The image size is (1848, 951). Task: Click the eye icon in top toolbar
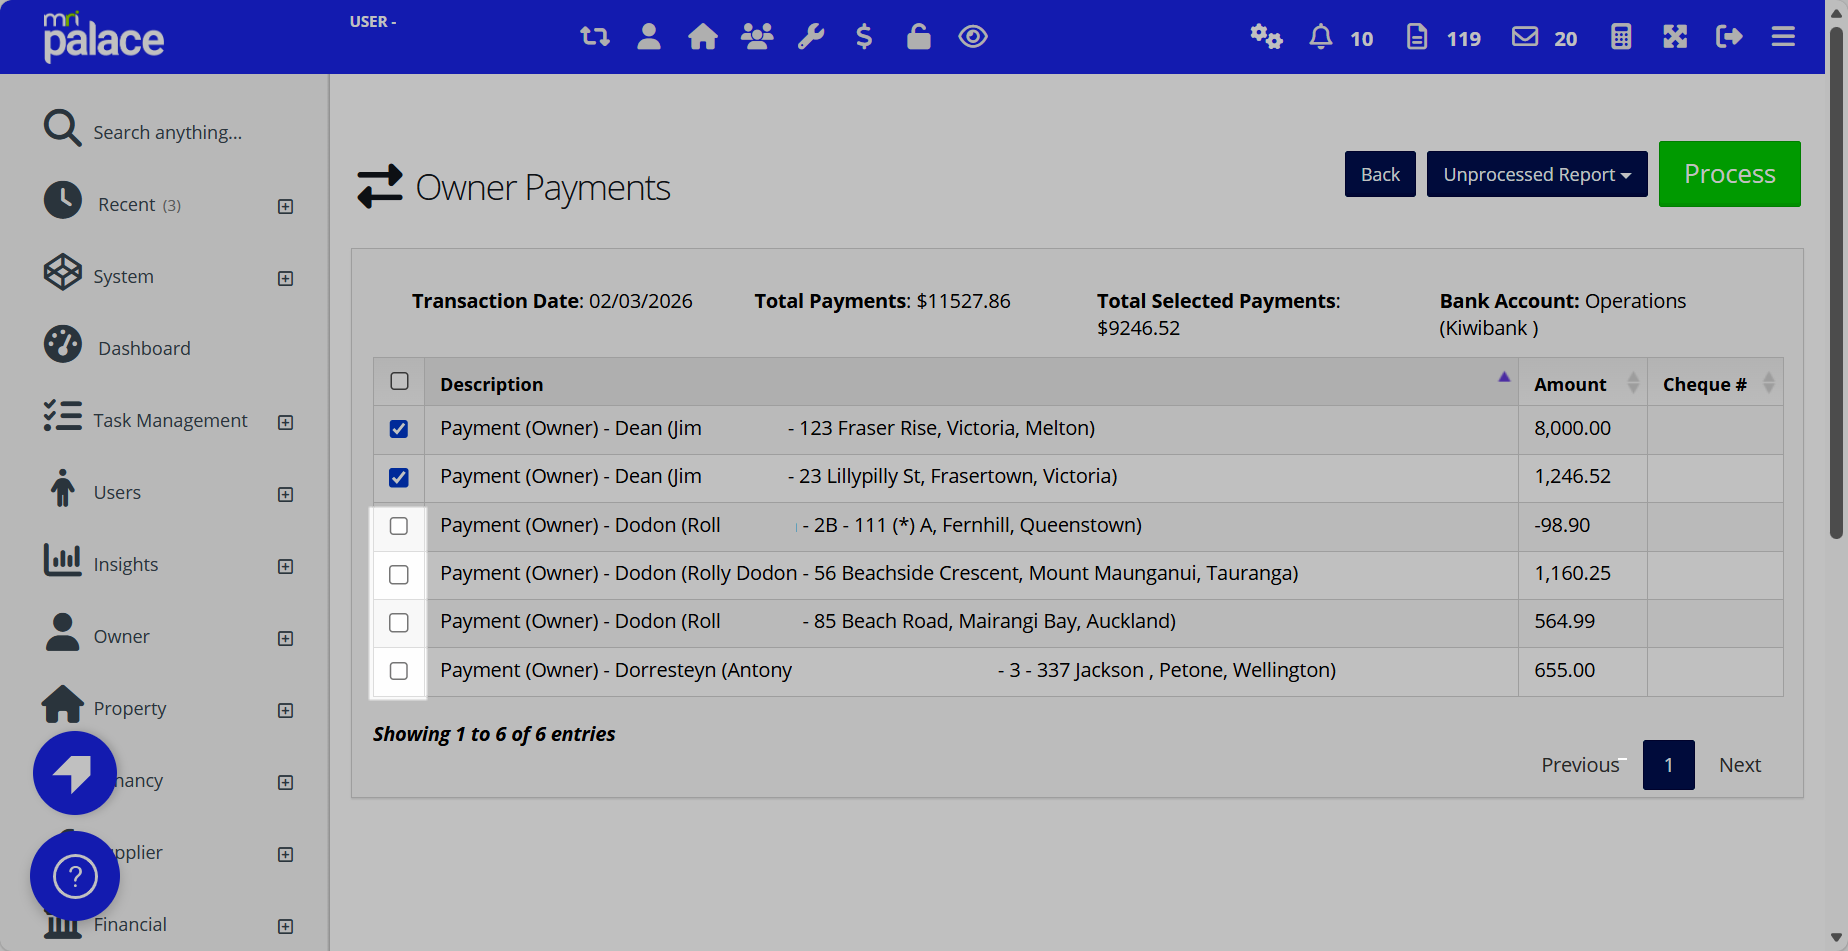tap(973, 37)
